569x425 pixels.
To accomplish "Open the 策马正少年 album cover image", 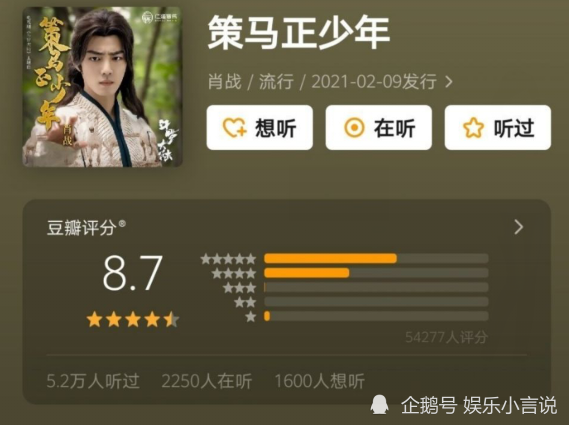I will [102, 87].
